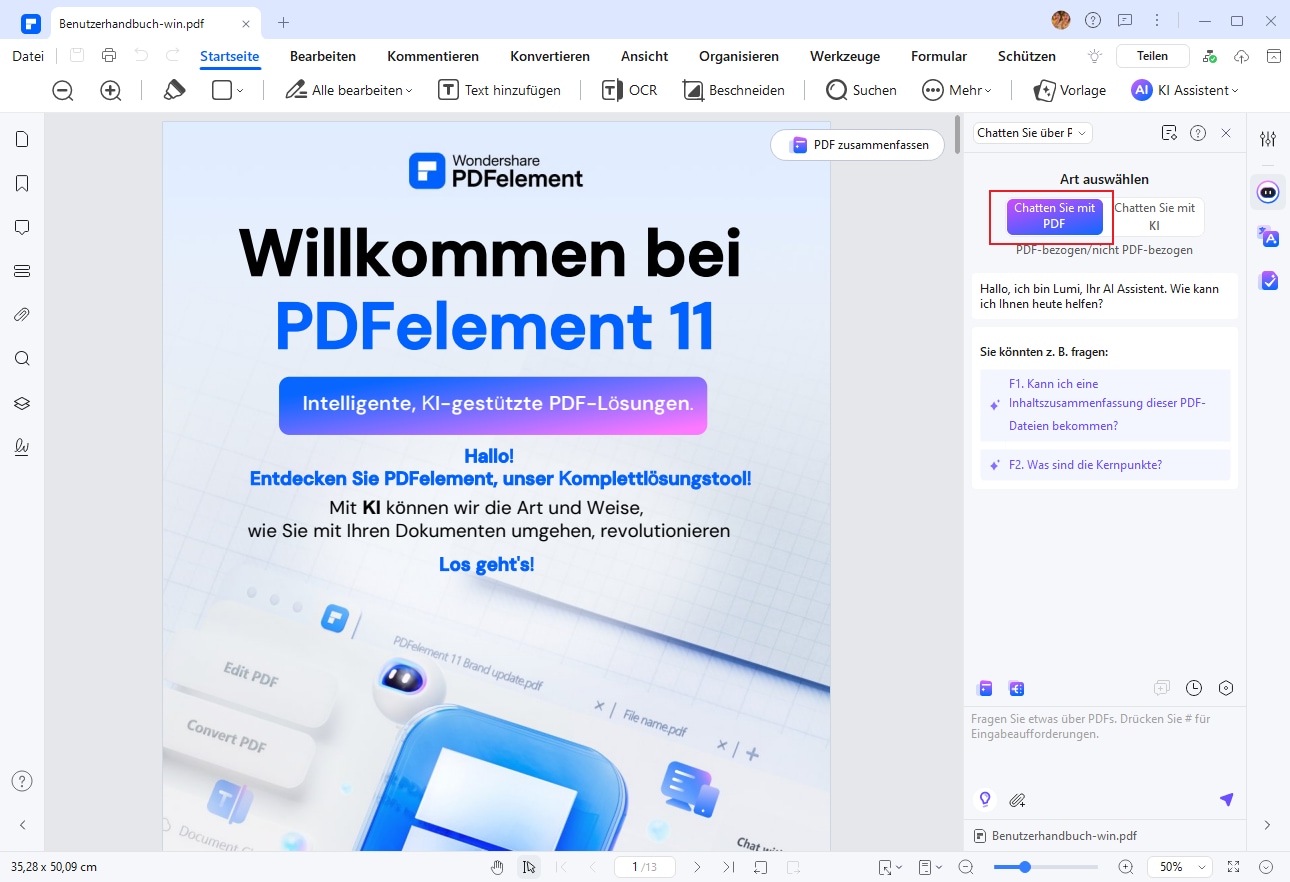Switch to the Schützen tab

click(1026, 56)
